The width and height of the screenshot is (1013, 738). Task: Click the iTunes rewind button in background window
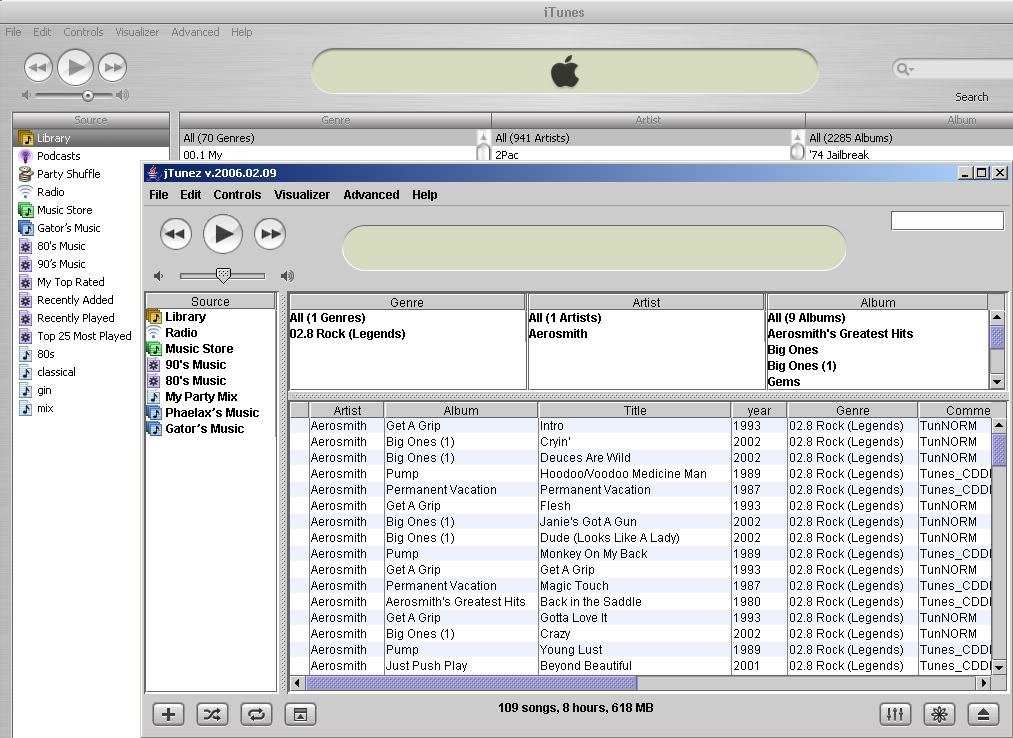(38, 67)
